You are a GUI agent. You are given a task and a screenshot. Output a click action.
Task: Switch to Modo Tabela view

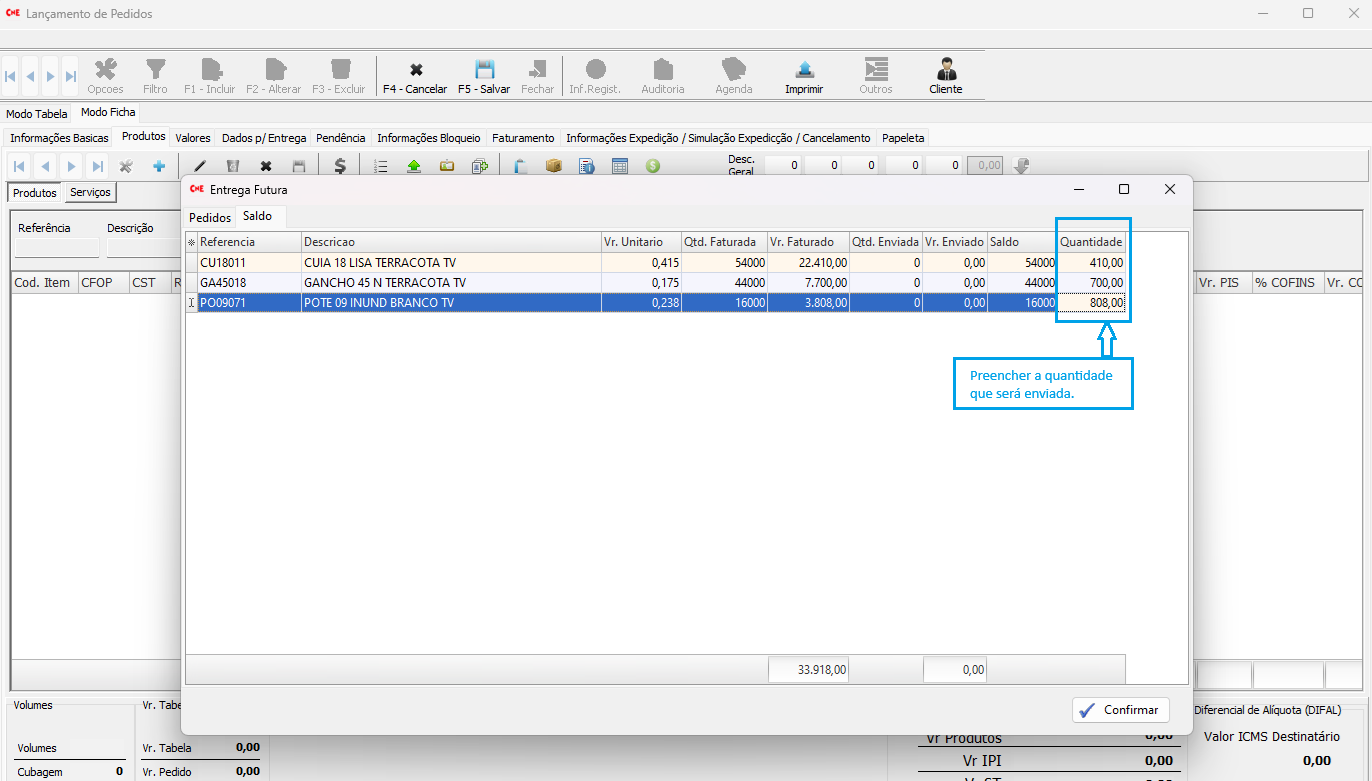[37, 114]
